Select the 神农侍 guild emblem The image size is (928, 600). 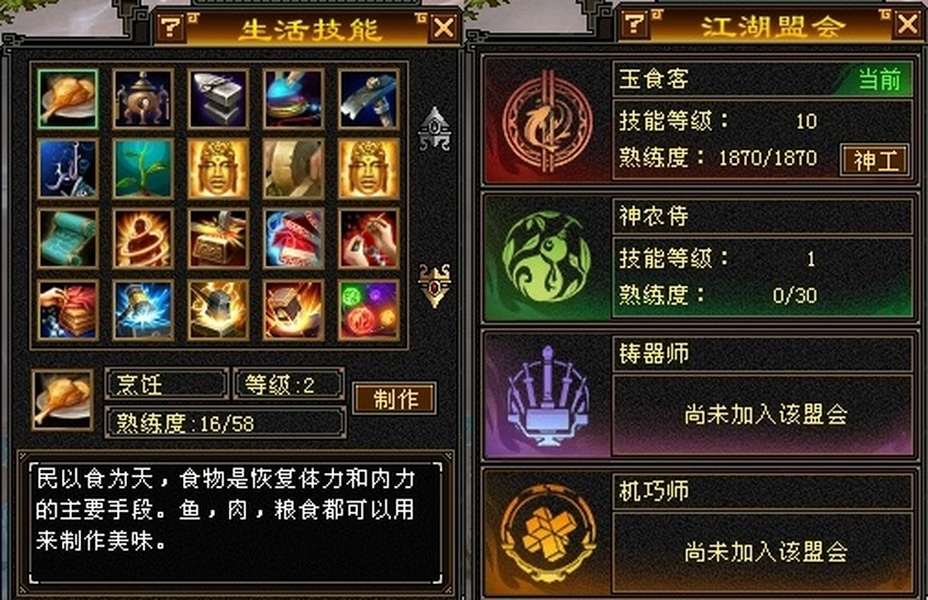(546, 258)
